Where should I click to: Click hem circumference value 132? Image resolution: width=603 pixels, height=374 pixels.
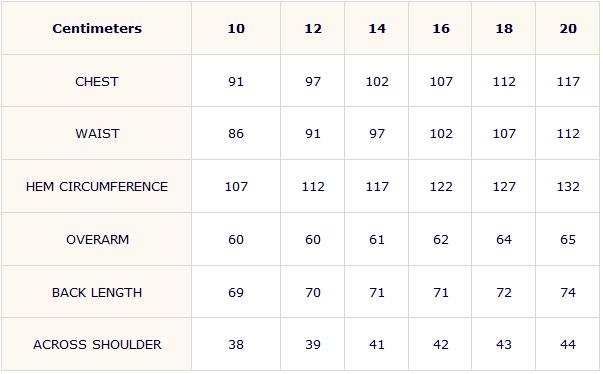click(x=568, y=186)
